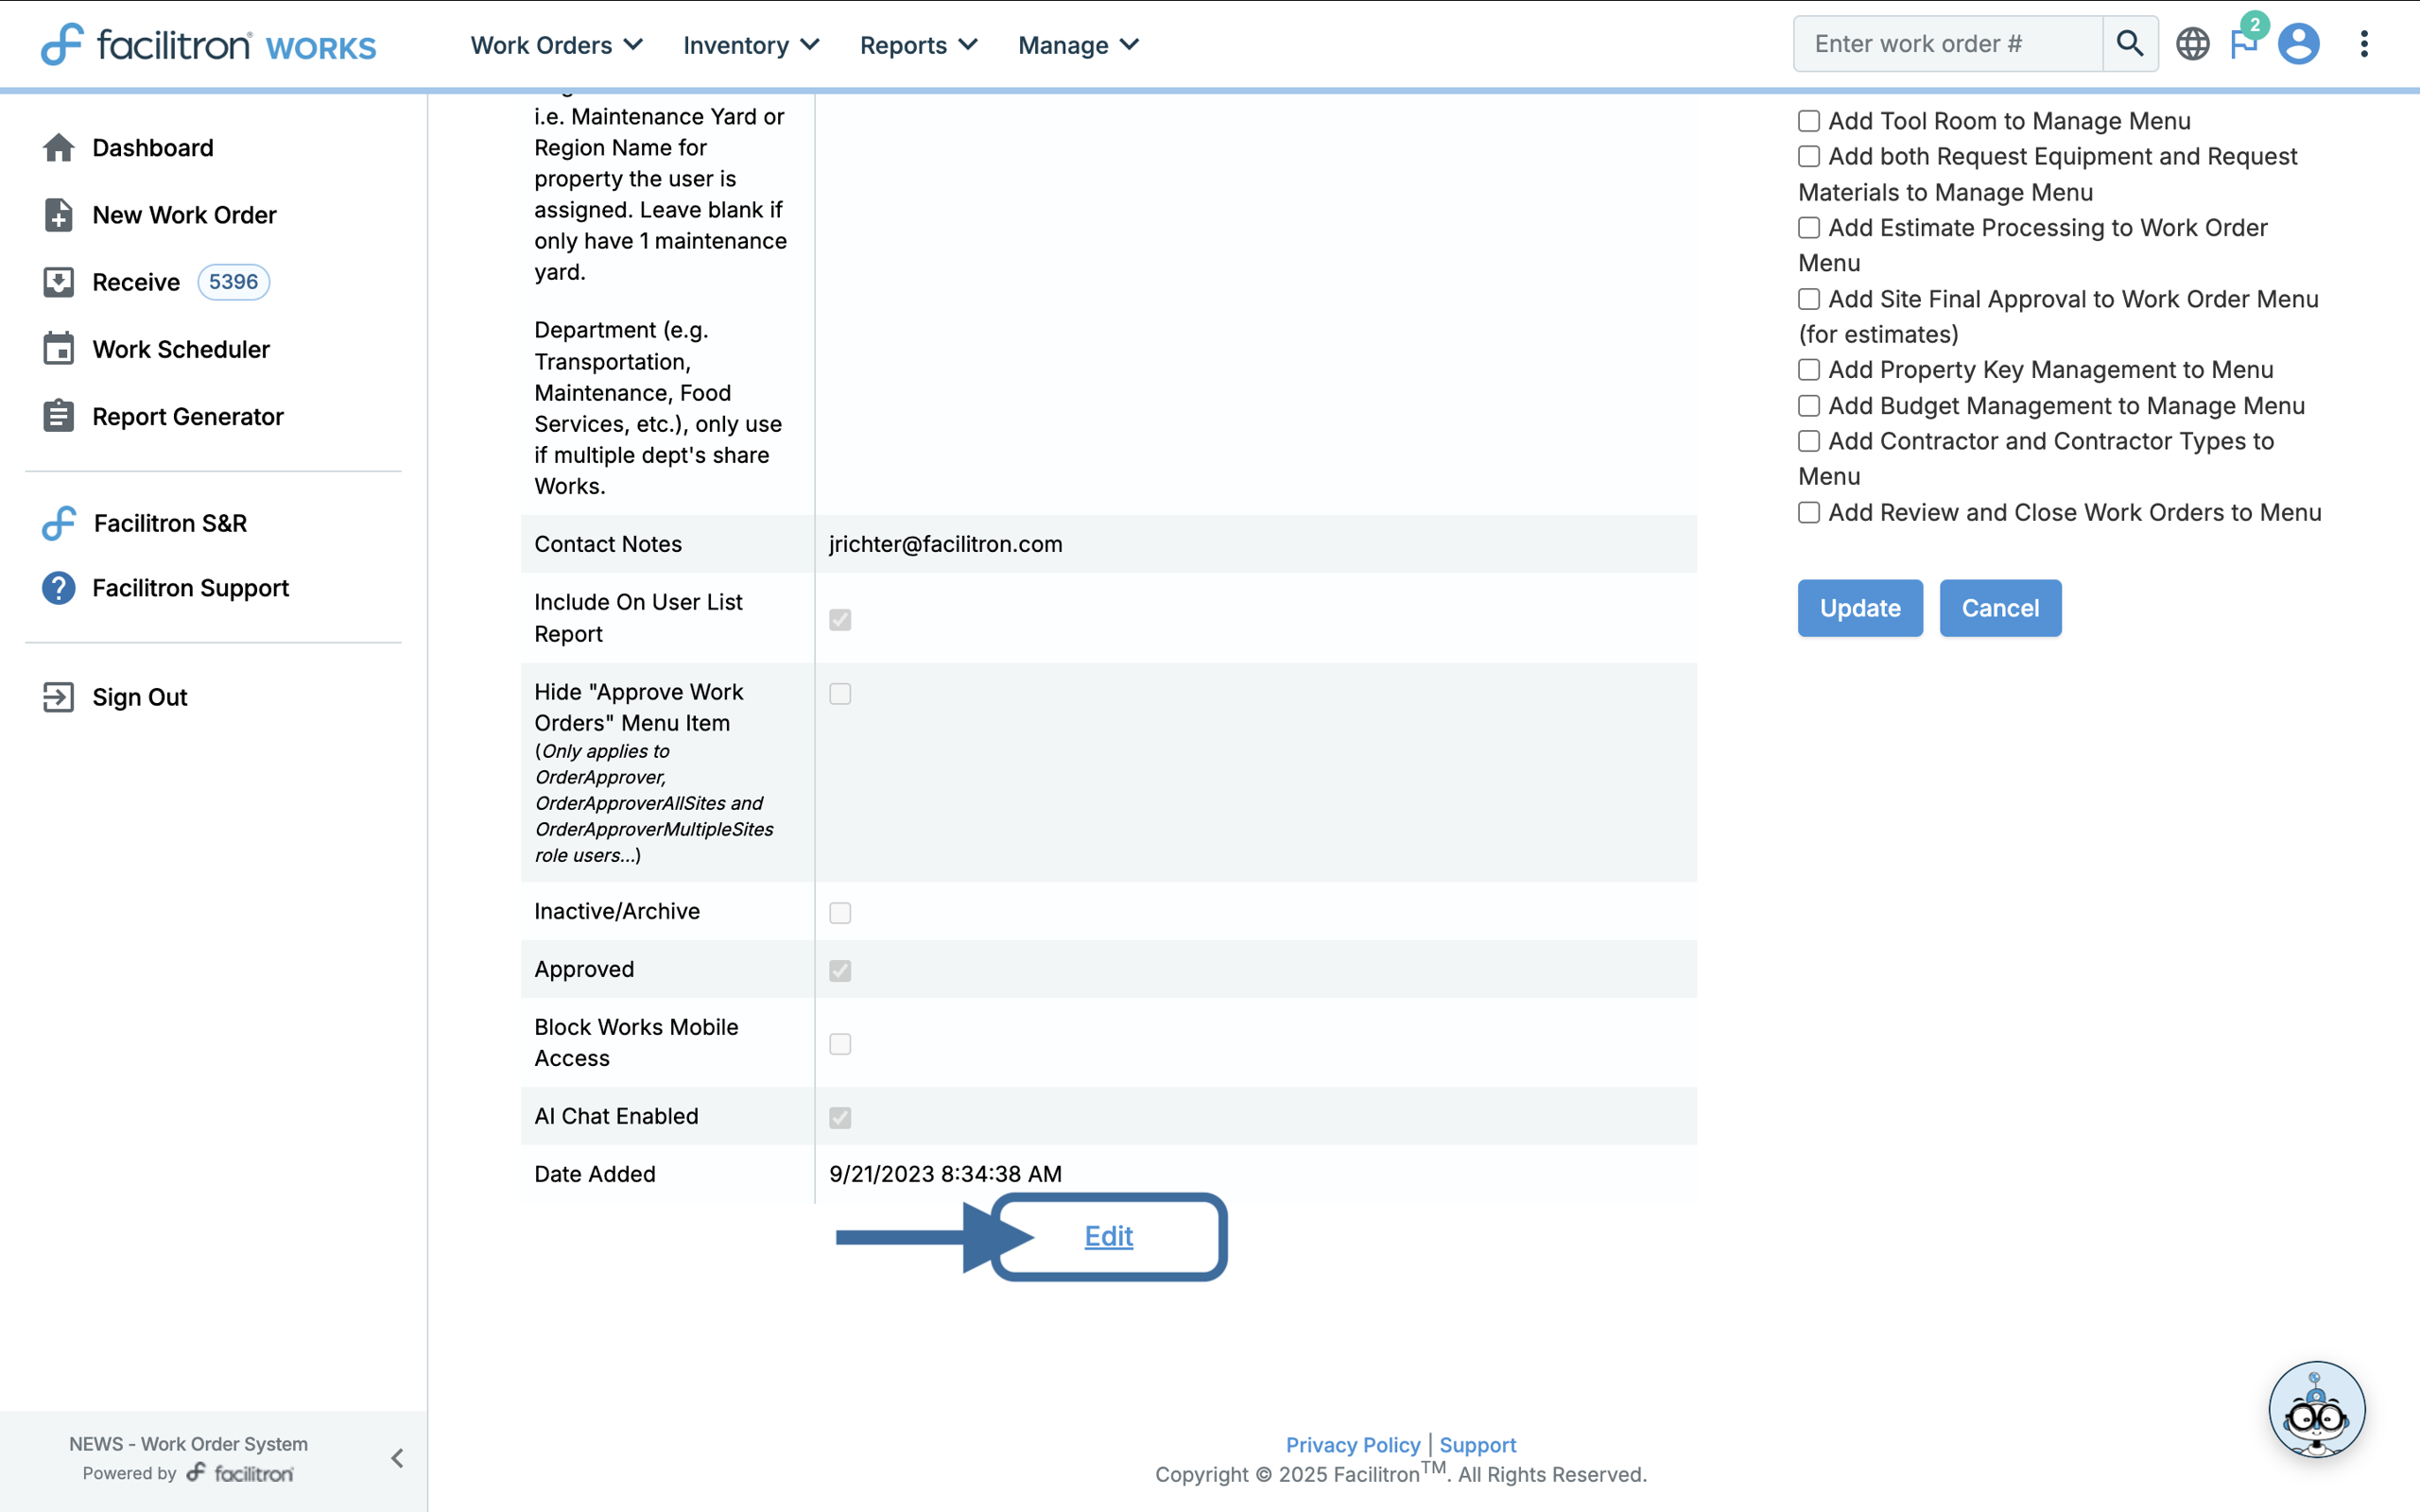Expand the Inventory dropdown menu
Image resolution: width=2420 pixels, height=1512 pixels.
pyautogui.click(x=750, y=45)
